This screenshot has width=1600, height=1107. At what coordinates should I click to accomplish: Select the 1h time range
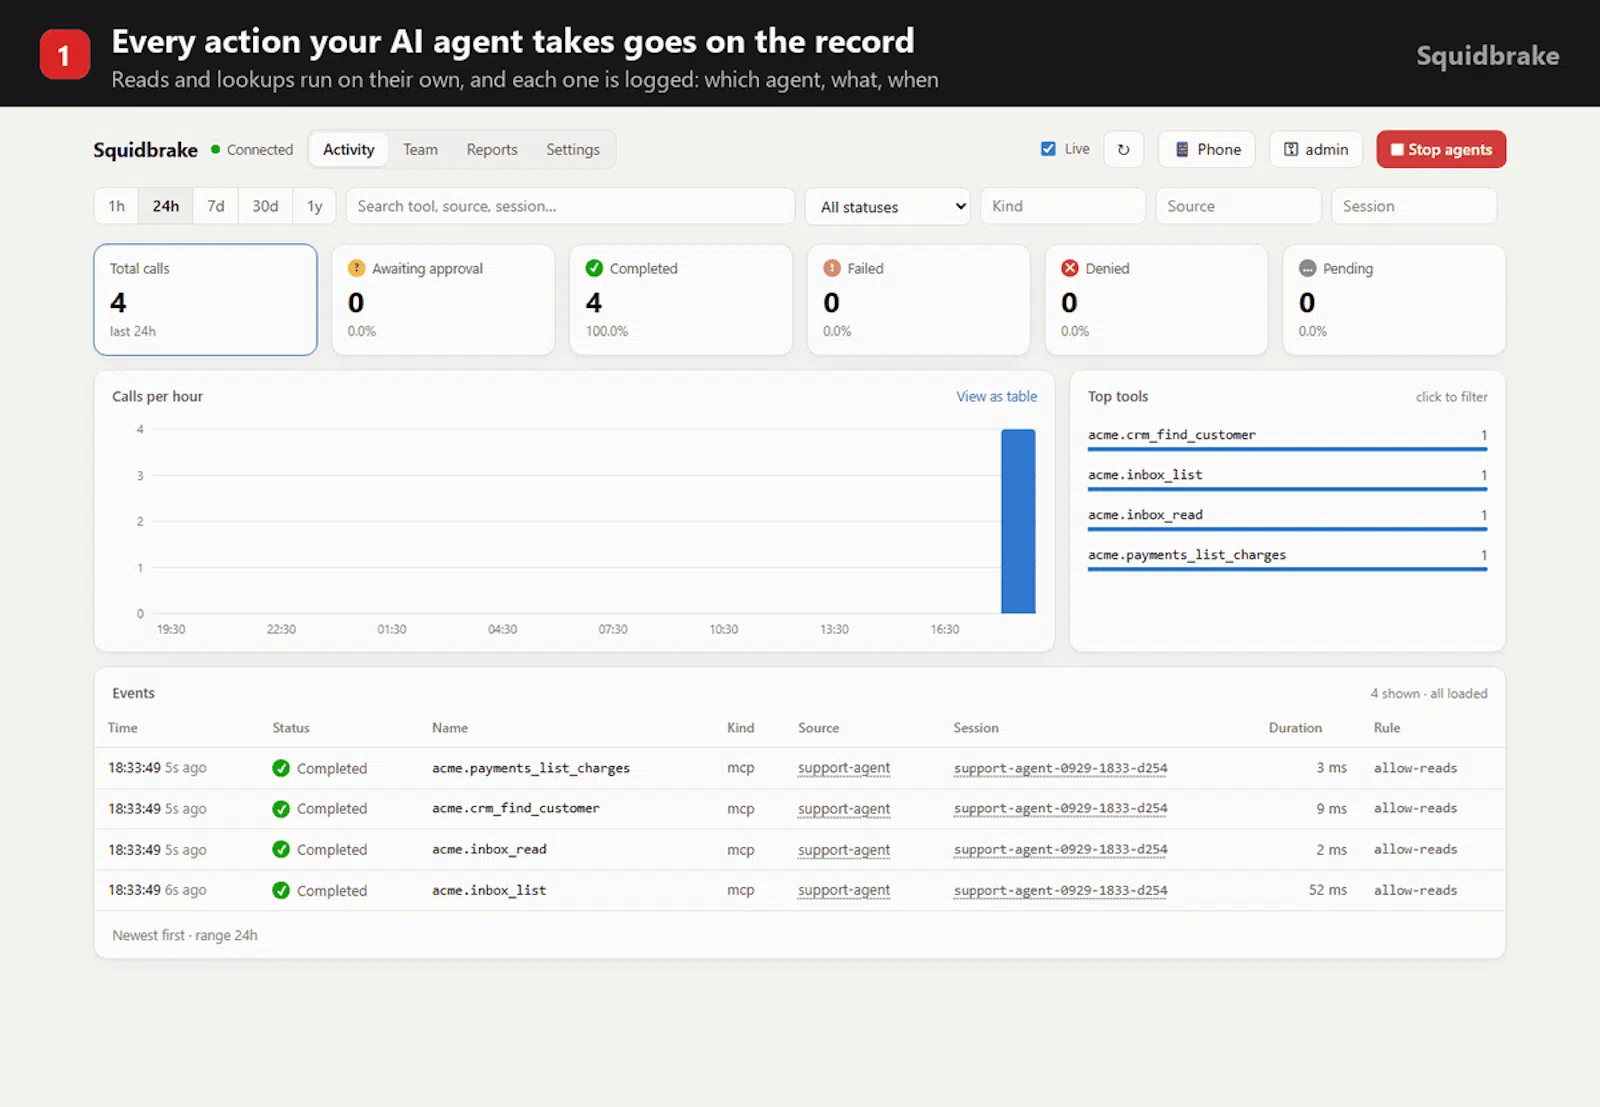pyautogui.click(x=117, y=206)
